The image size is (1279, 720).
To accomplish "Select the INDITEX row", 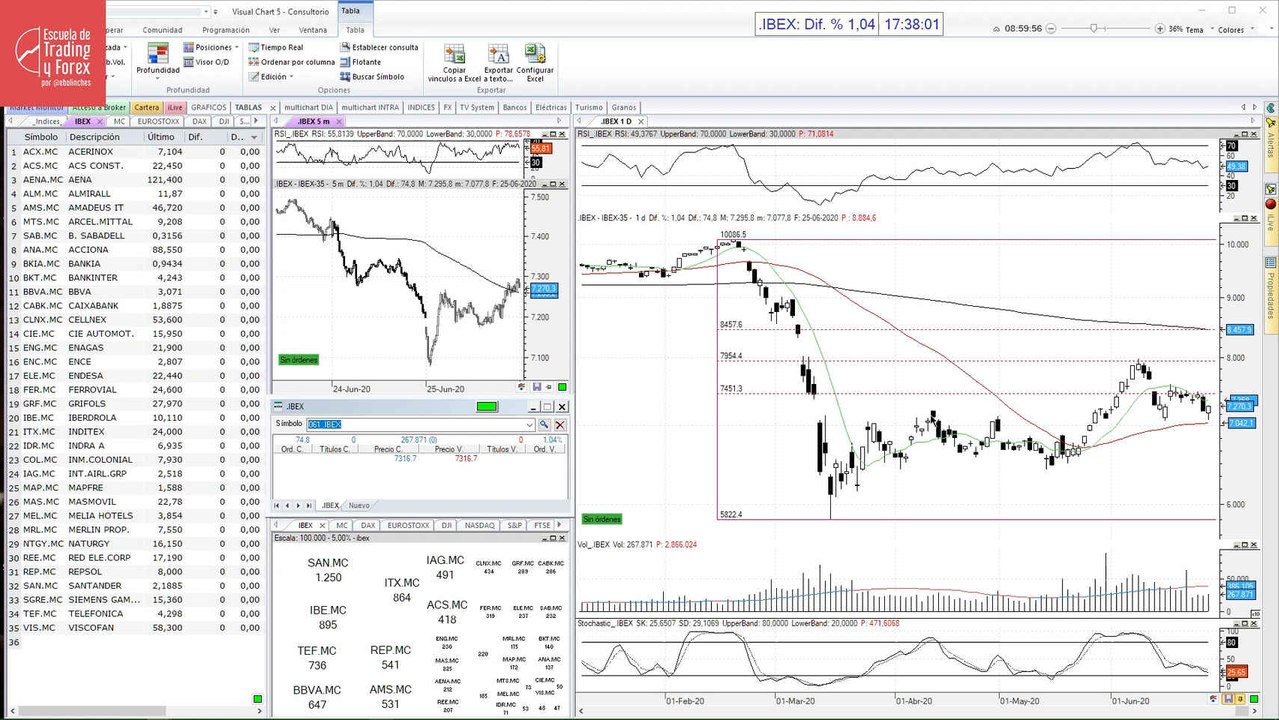I will point(135,431).
